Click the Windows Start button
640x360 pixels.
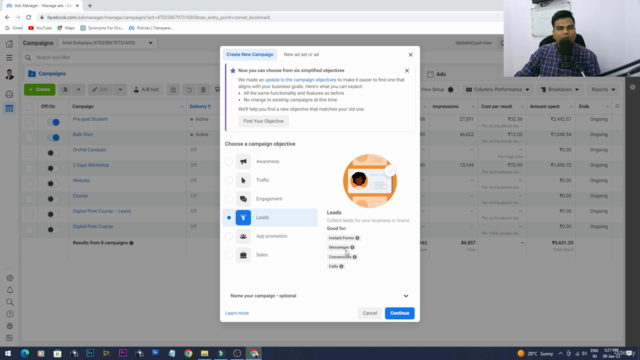click(x=8, y=353)
